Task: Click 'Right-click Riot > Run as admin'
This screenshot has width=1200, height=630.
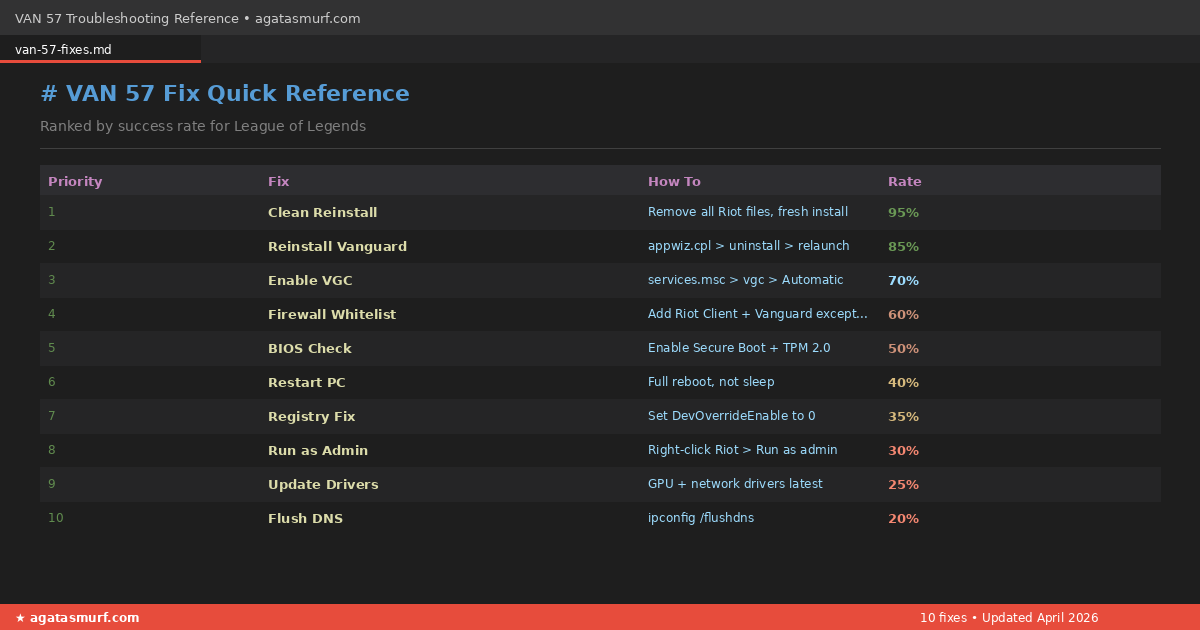Action: (743, 450)
